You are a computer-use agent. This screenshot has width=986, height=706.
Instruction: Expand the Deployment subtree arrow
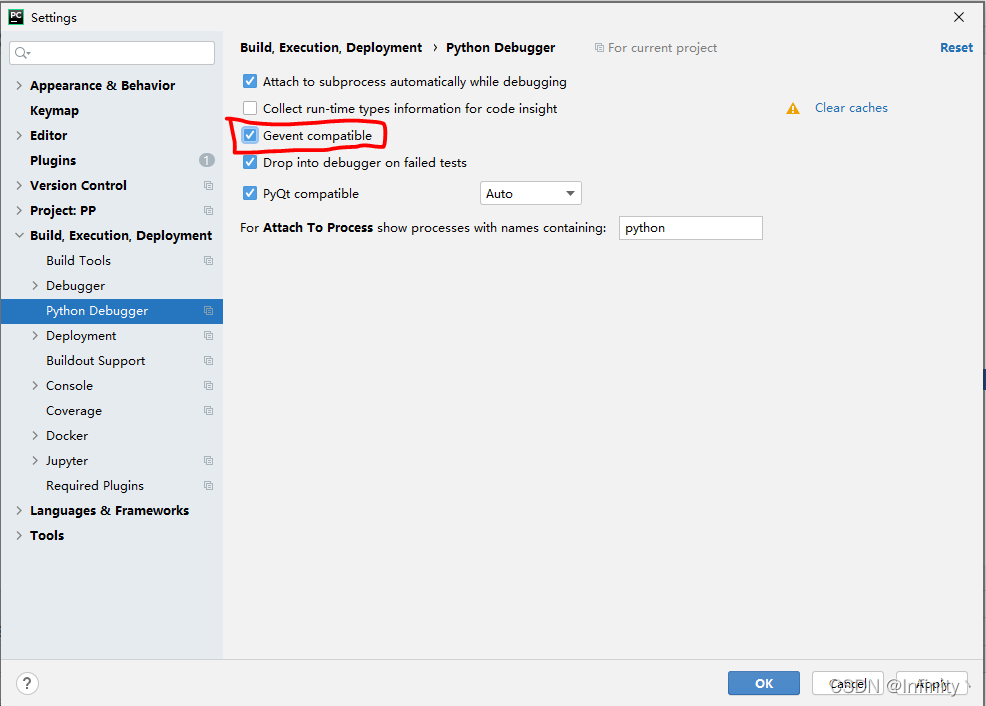35,336
